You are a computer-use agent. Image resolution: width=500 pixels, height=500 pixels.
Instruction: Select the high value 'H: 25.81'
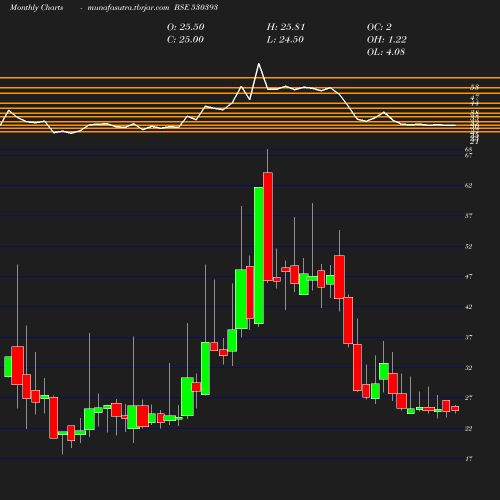tap(286, 27)
